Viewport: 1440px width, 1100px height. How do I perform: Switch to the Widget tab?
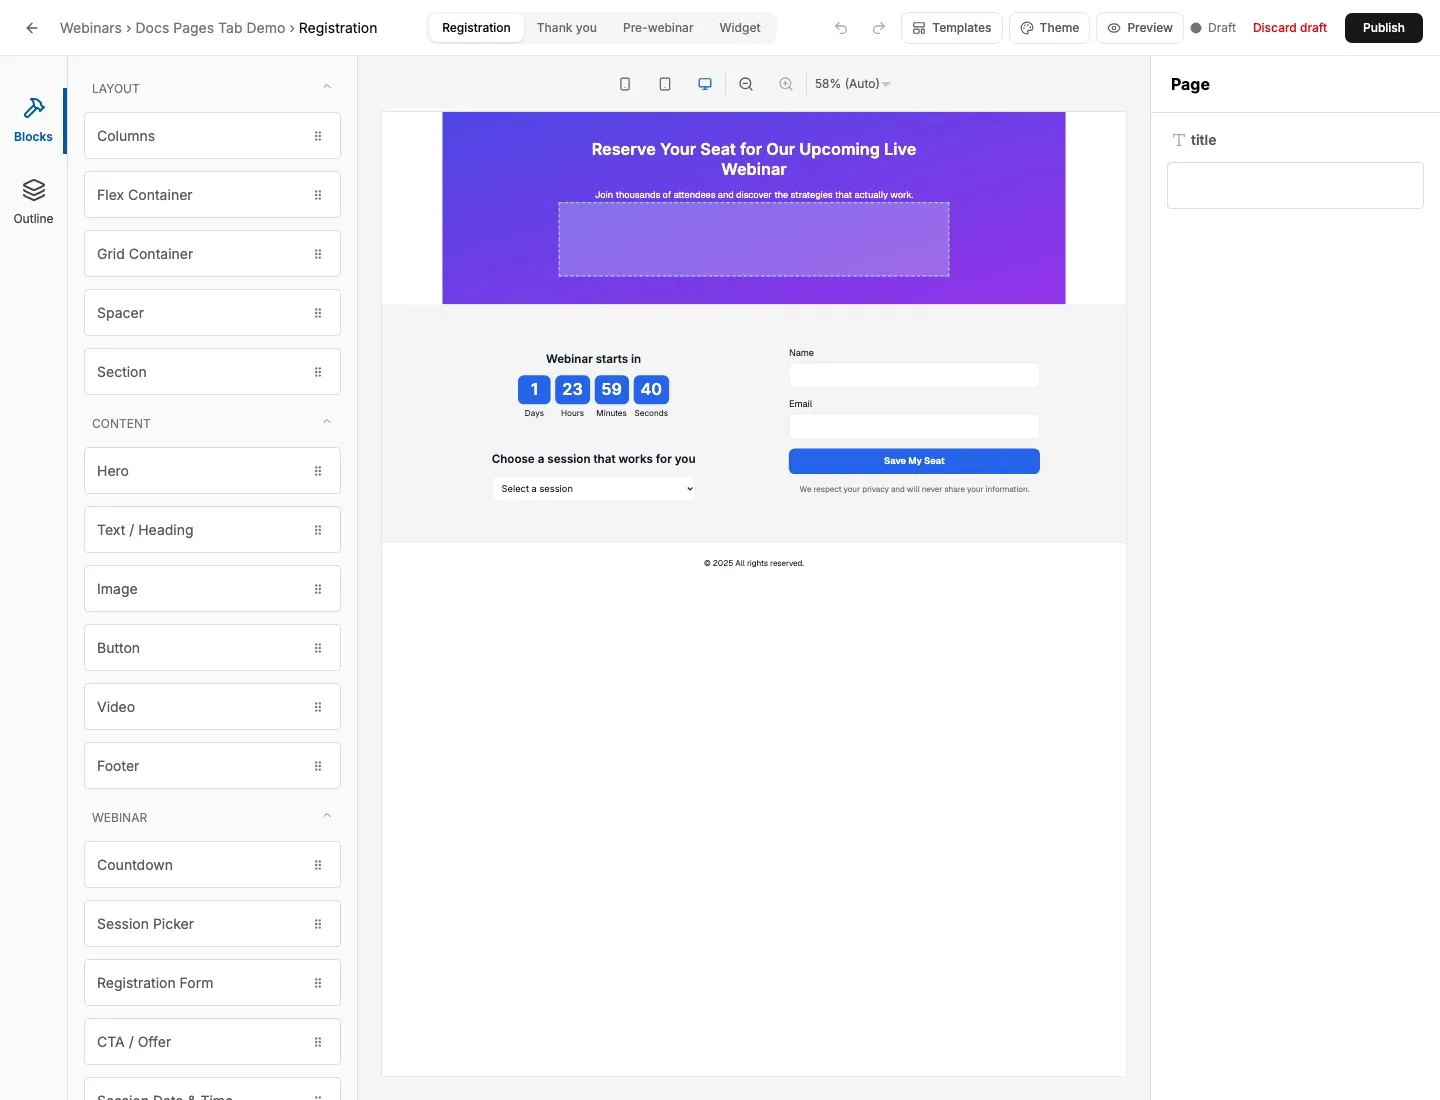tap(740, 28)
